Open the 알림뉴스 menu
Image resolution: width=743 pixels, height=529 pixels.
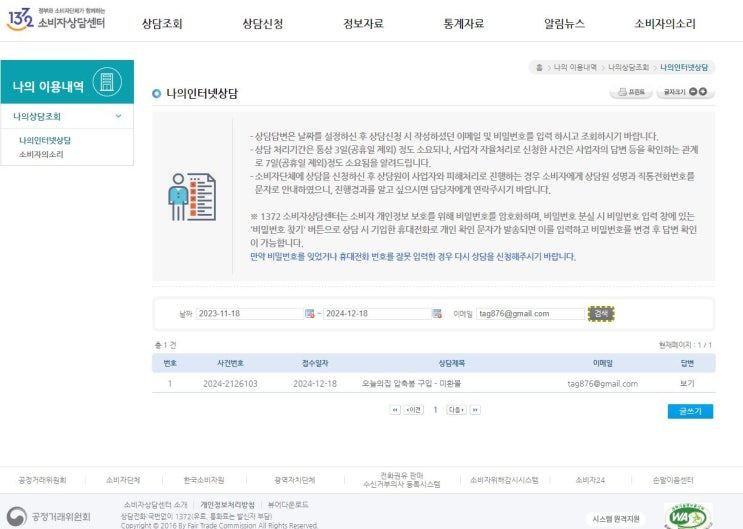[564, 24]
